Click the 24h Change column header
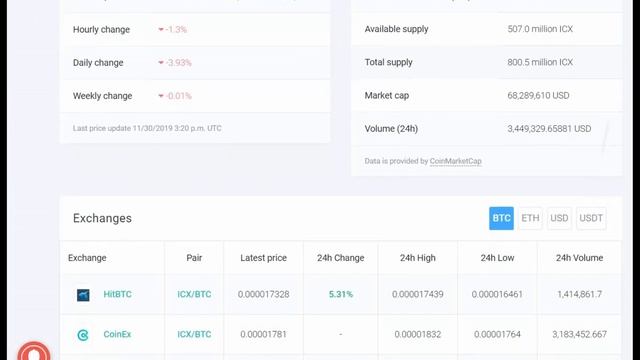The width and height of the screenshot is (640, 360). click(x=340, y=258)
